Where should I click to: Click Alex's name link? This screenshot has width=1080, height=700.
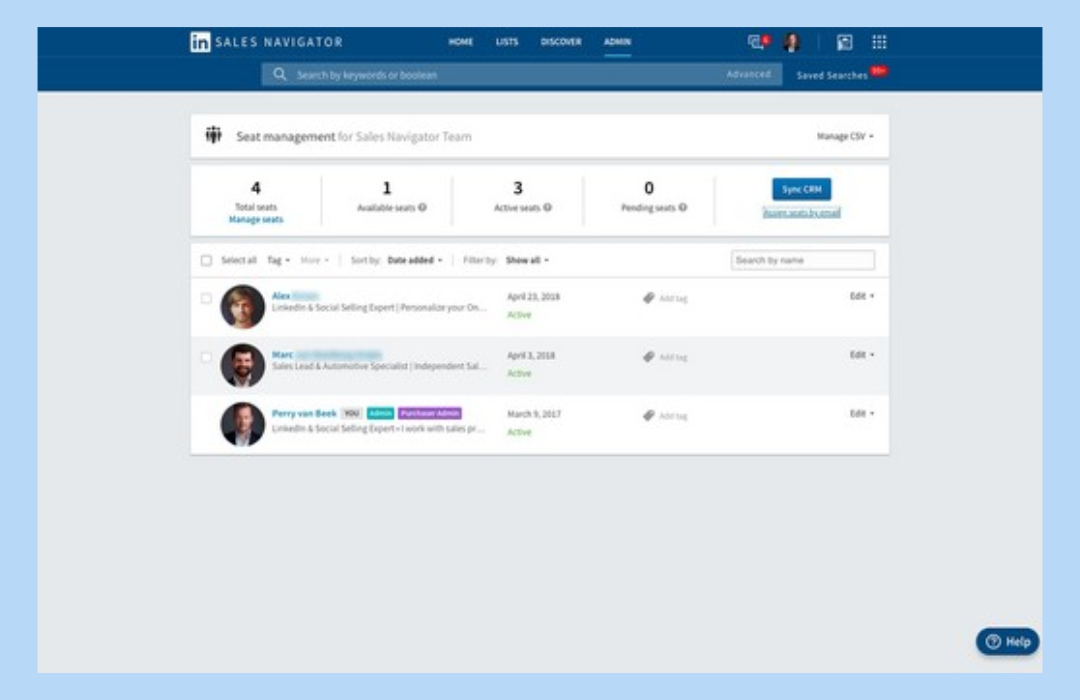pos(295,296)
